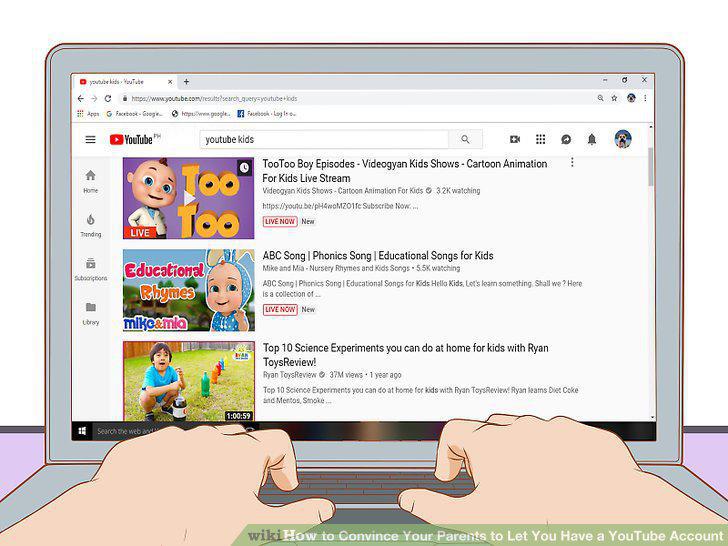Click the zoom magnifier in address bar

pos(600,98)
